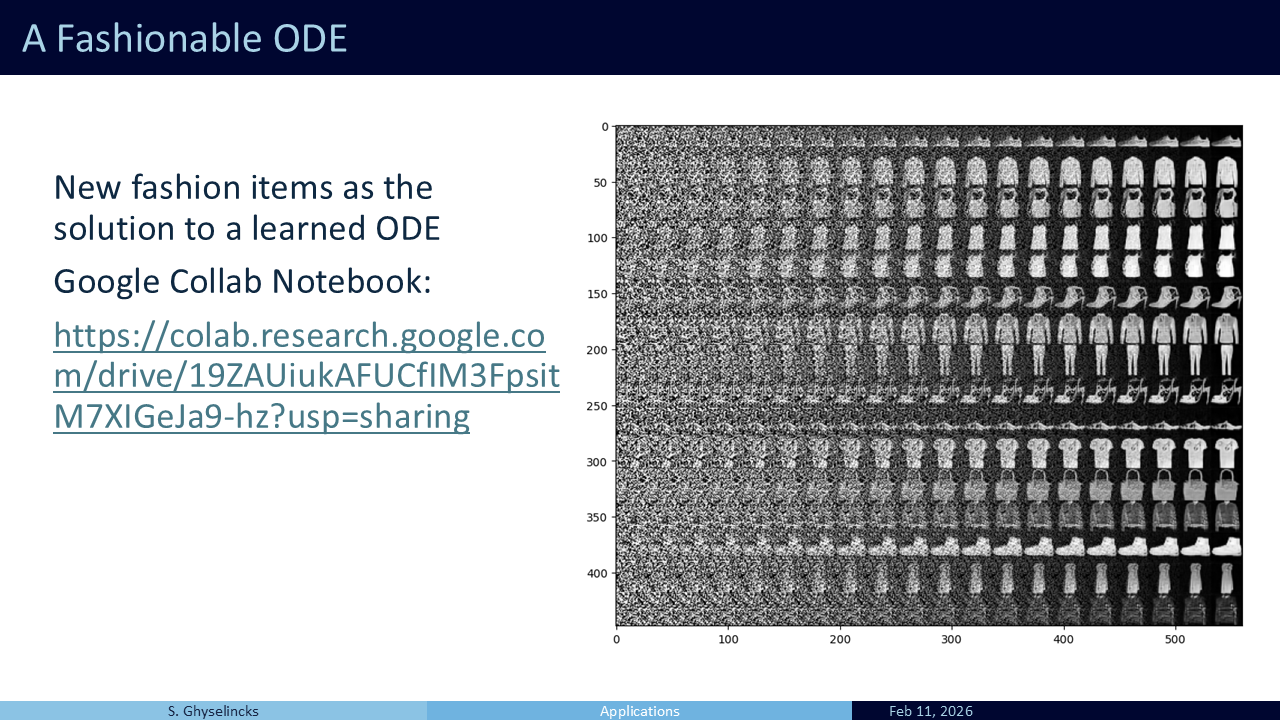Jump to 'Applications' section in footer

coord(639,711)
